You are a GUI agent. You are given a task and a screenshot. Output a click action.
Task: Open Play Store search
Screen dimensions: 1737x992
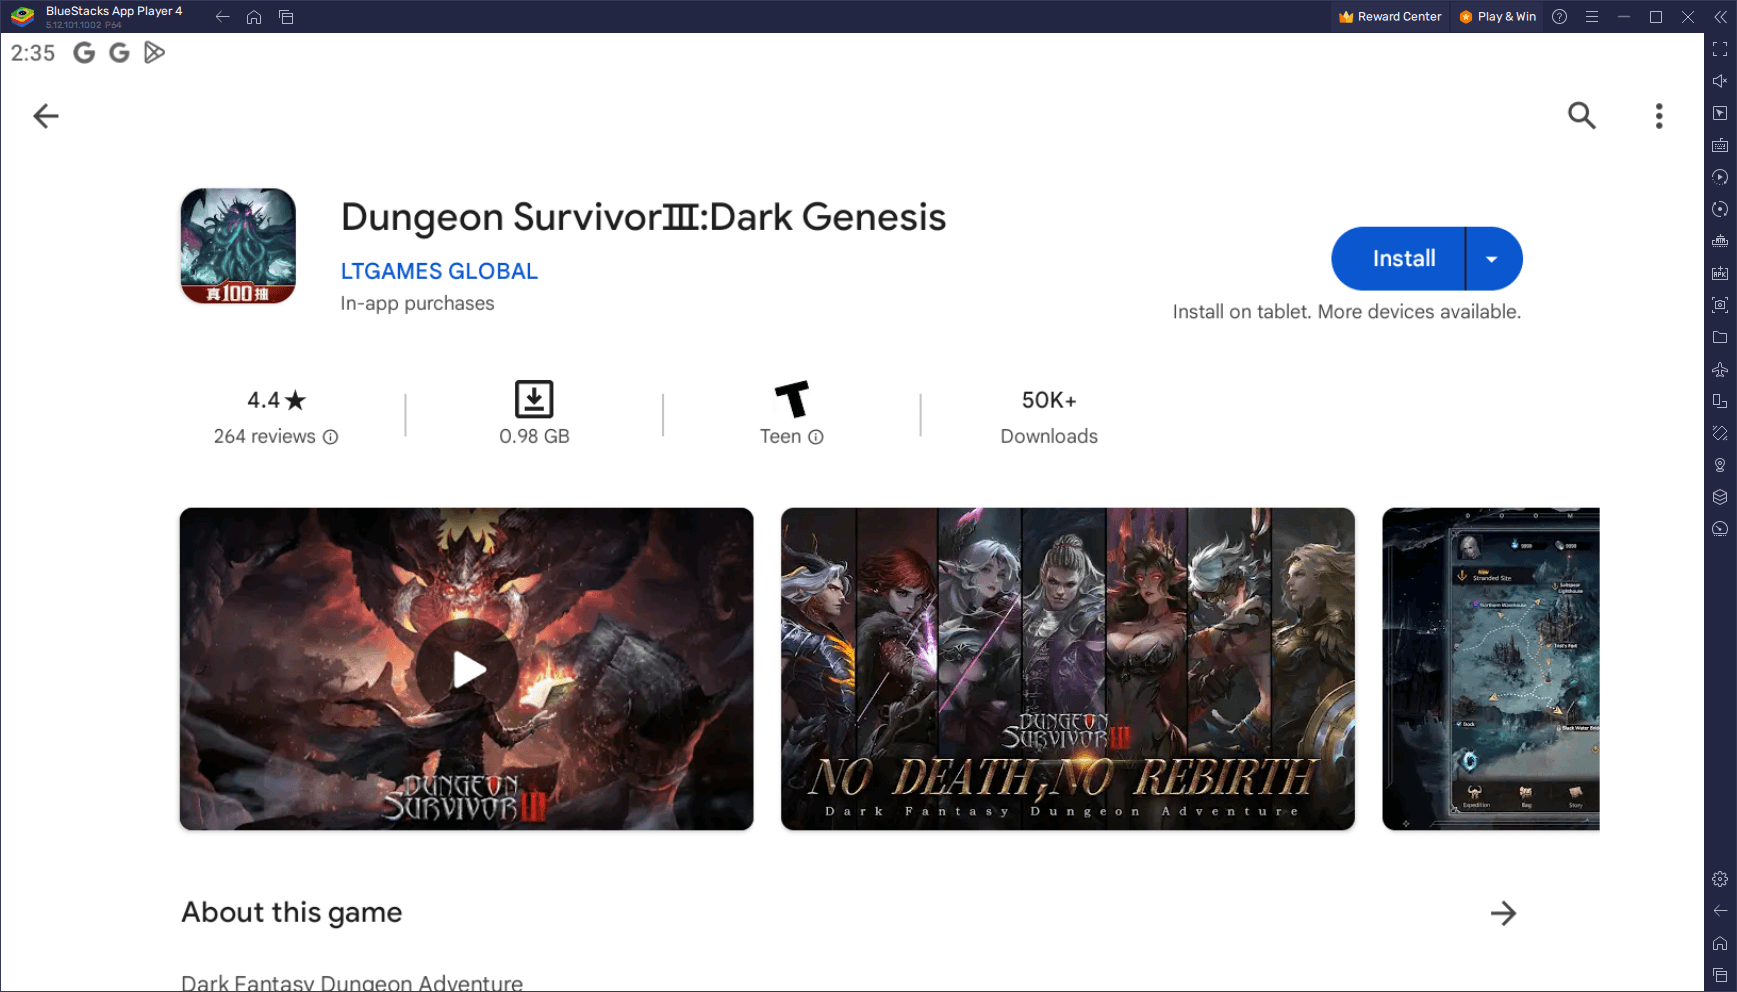(1581, 116)
